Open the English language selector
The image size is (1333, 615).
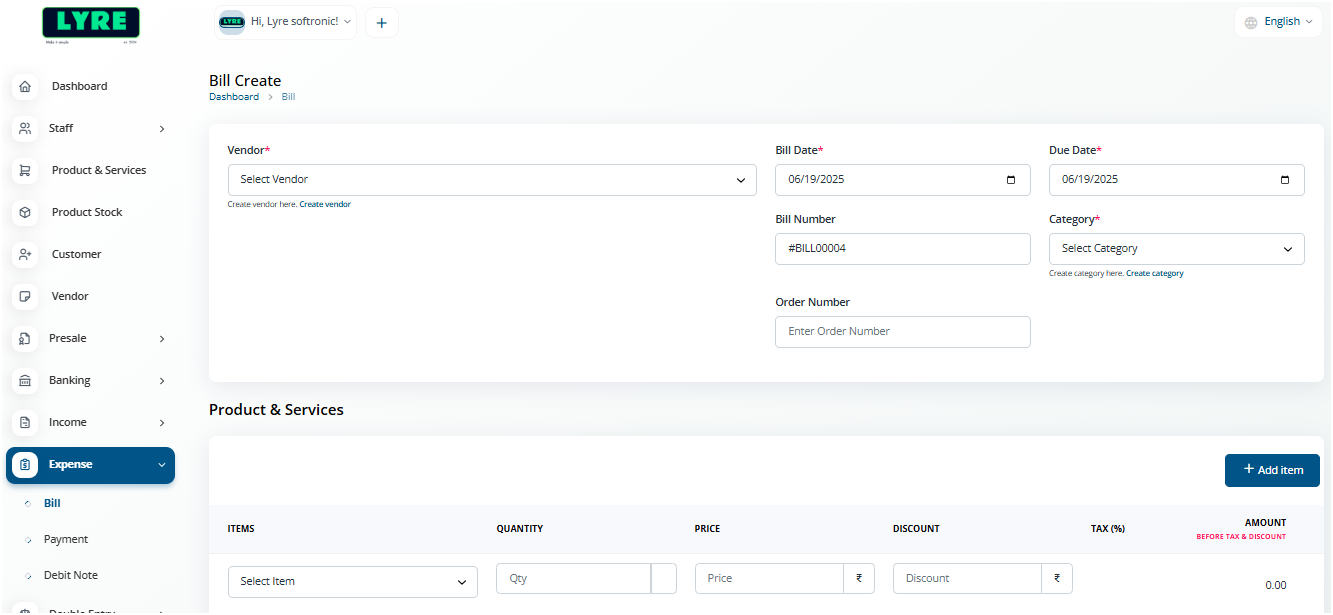[1278, 22]
